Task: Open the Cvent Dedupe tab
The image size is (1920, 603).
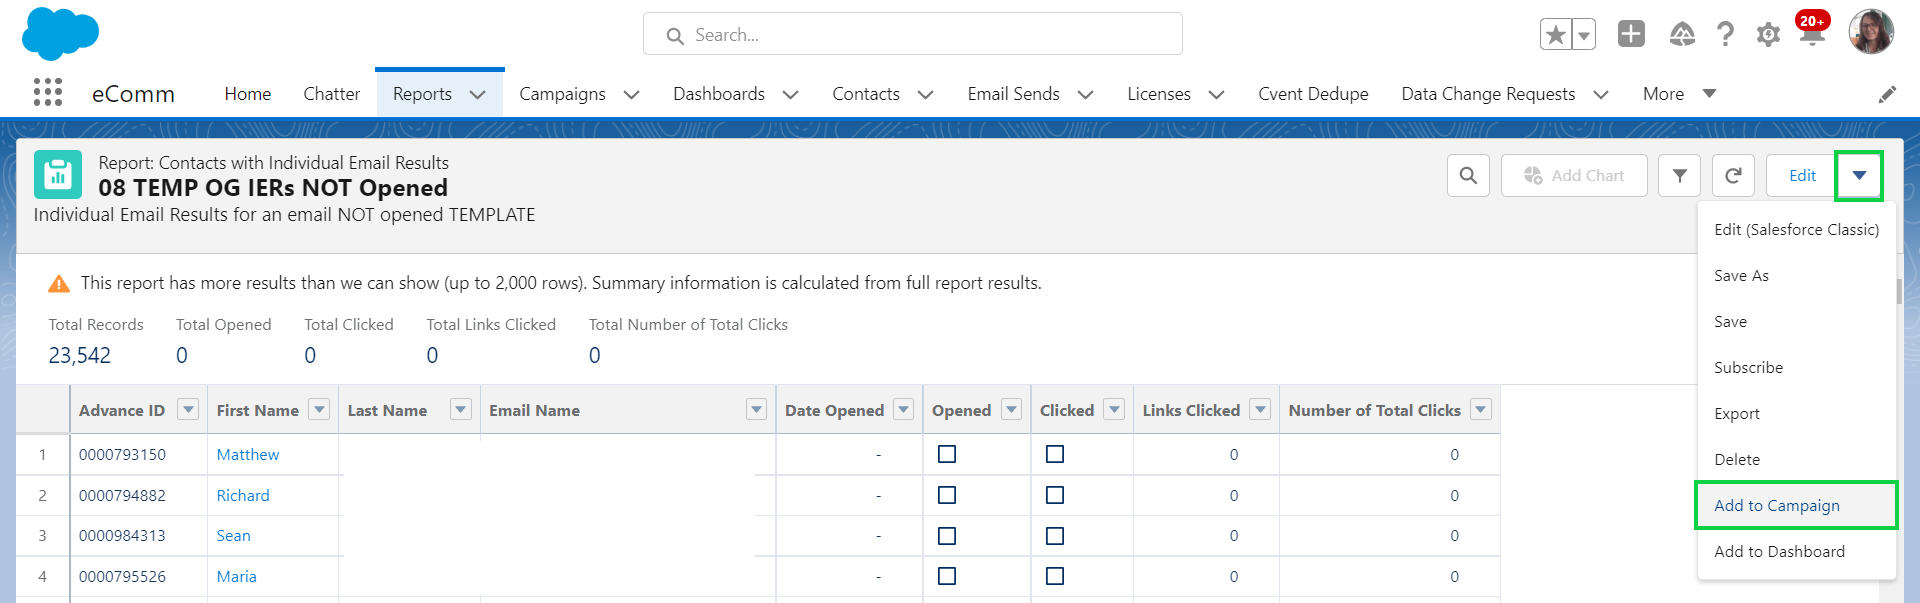Action: coord(1313,94)
